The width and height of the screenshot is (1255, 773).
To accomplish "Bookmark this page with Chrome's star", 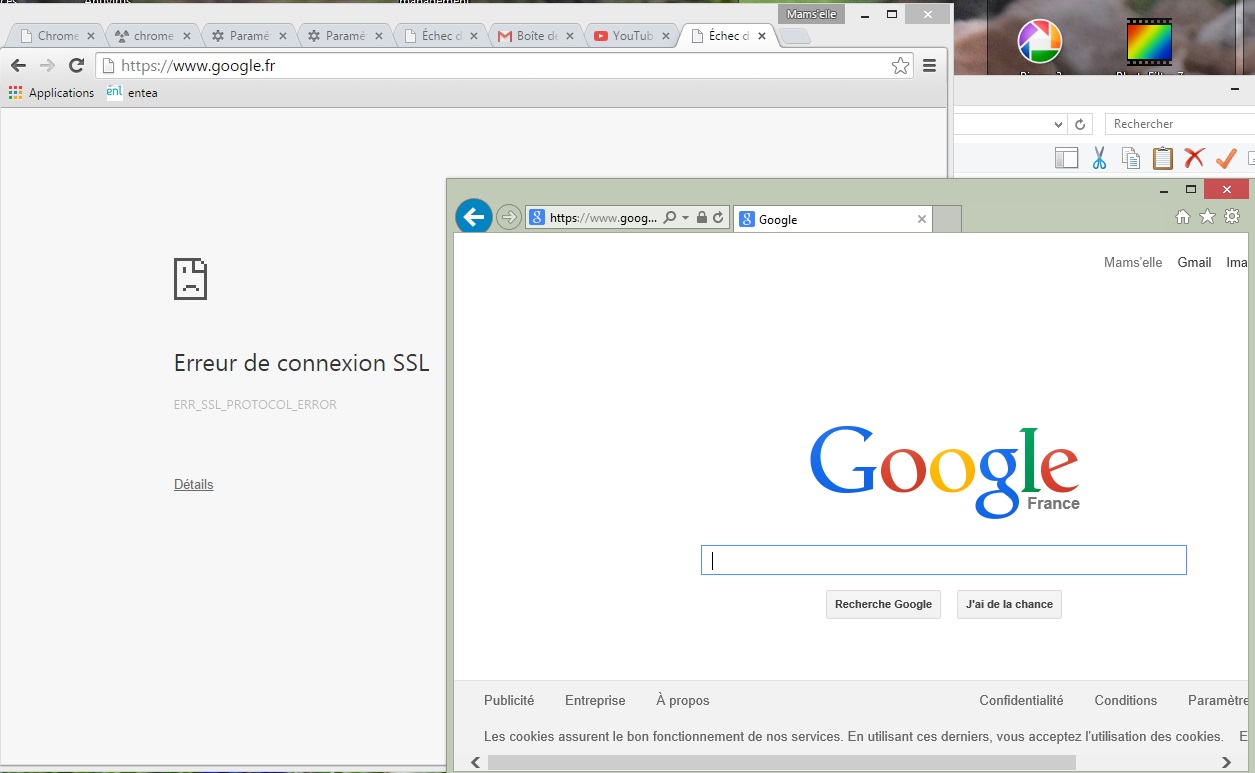I will 900,66.
